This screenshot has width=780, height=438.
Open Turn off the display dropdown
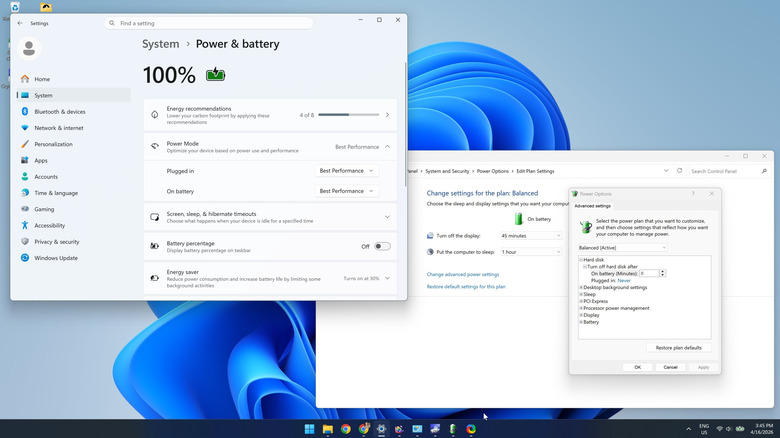pyautogui.click(x=531, y=236)
